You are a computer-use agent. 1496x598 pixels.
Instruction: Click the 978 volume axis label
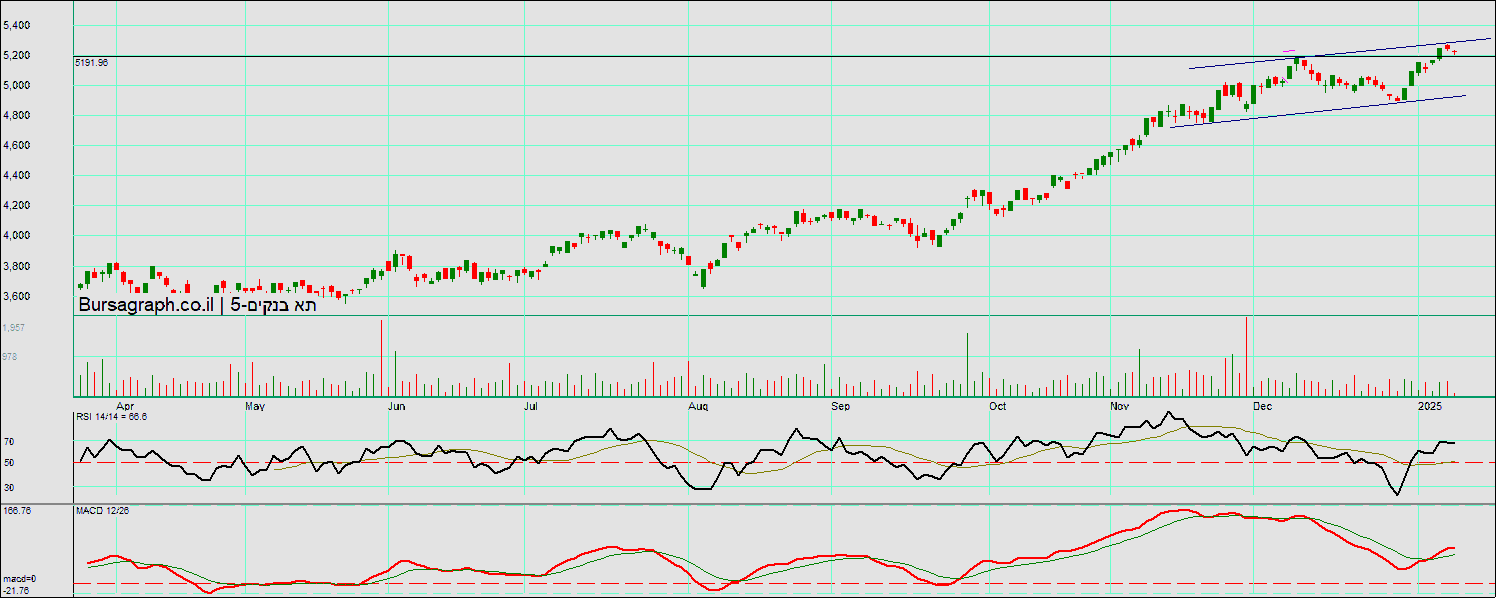11,357
